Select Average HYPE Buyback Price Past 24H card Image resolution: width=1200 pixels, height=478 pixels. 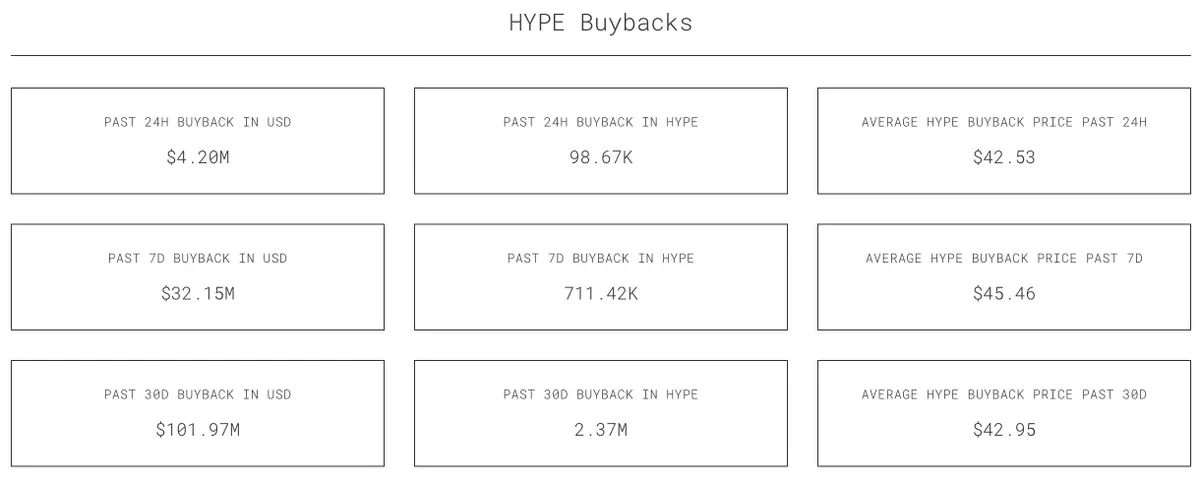1004,141
